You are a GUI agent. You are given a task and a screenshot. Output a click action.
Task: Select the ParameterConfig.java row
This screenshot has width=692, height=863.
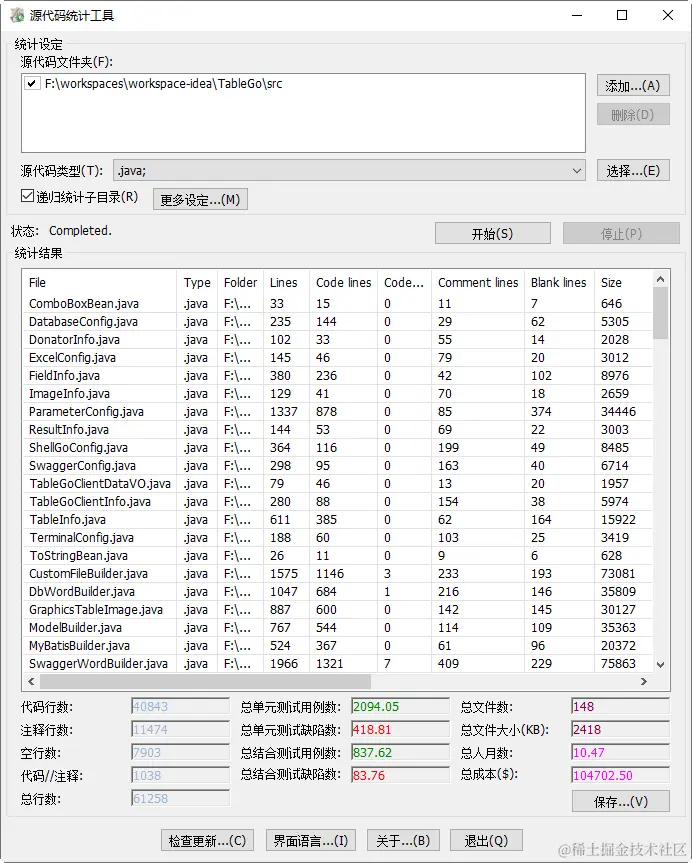click(x=337, y=412)
